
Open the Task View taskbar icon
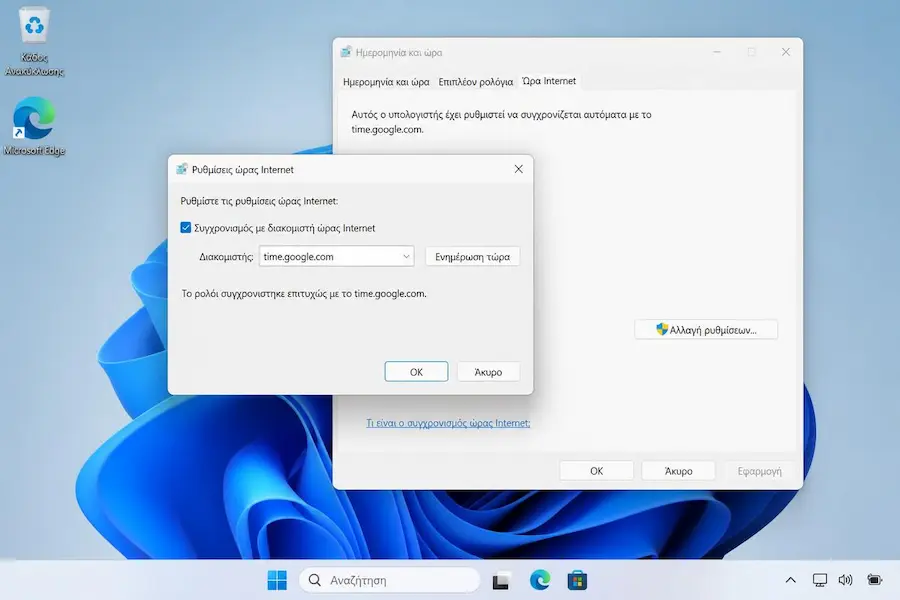click(x=501, y=580)
